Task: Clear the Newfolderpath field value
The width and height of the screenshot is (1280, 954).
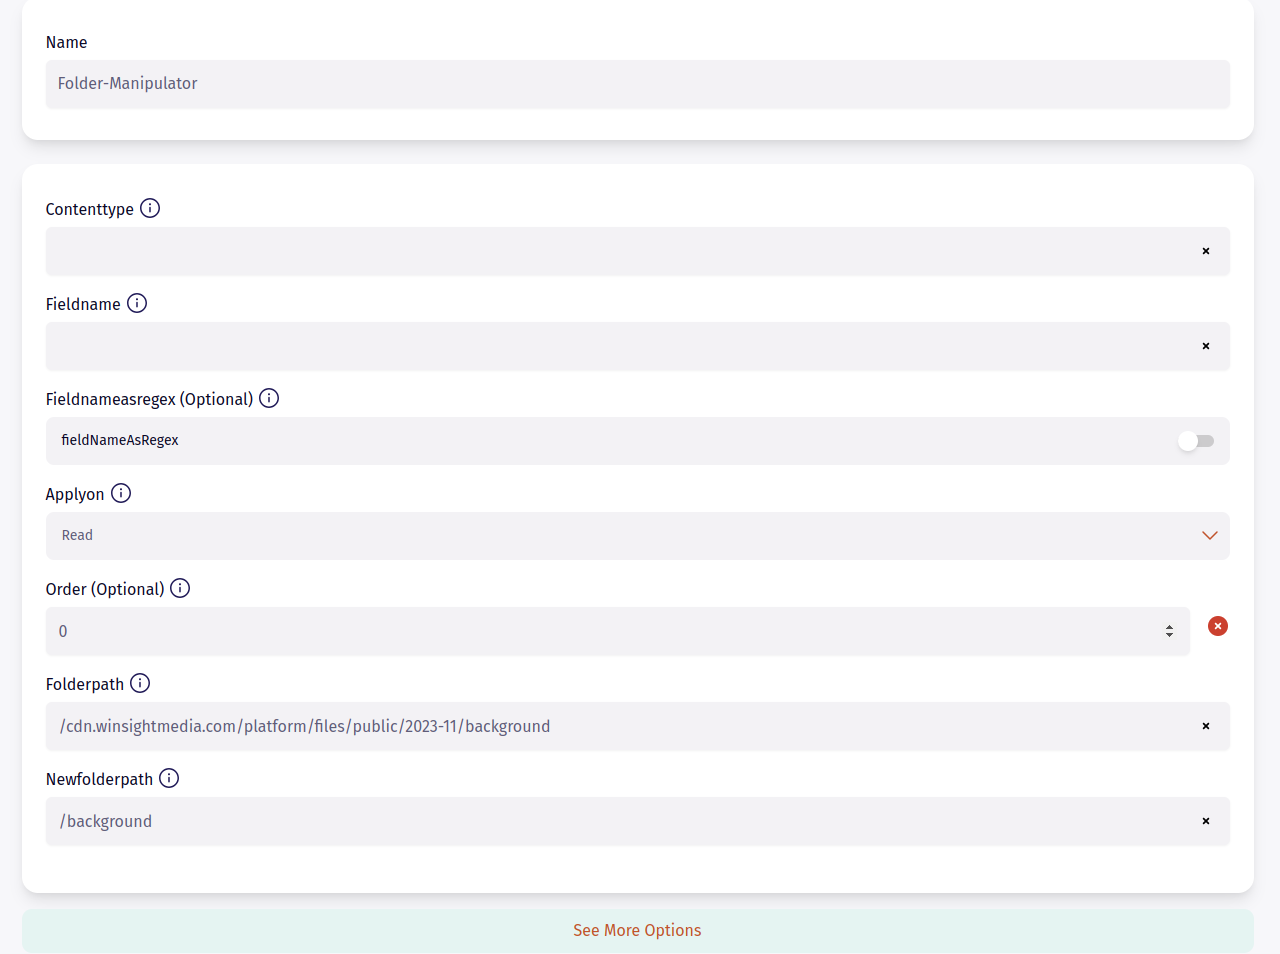Action: 1205,821
